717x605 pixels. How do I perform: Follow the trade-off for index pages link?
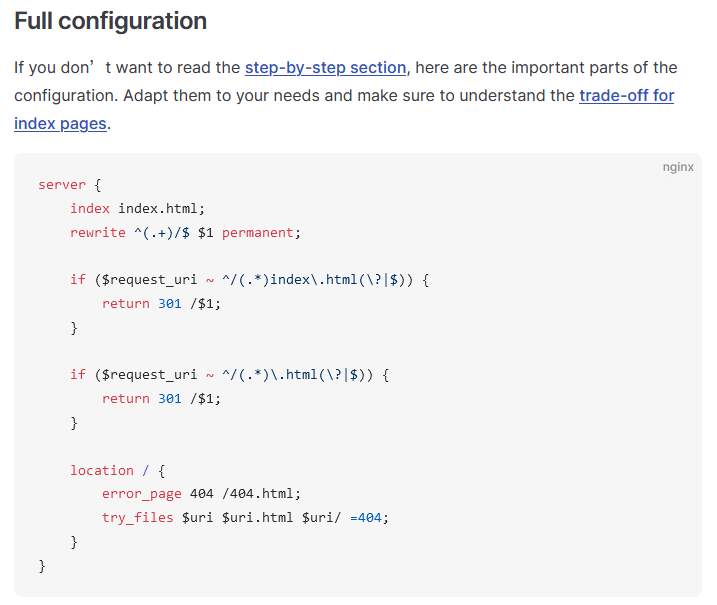(626, 96)
